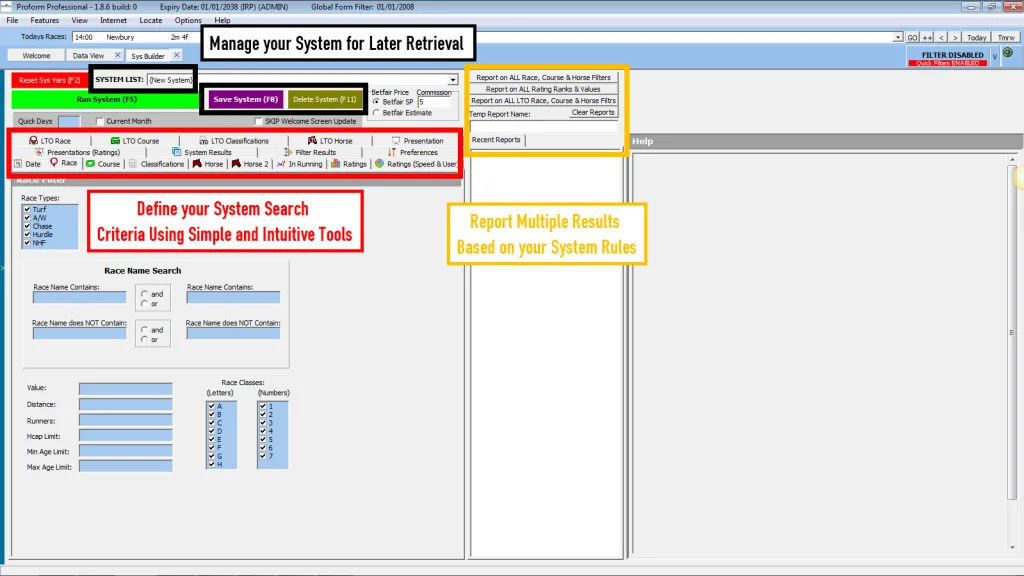Expand the race navigation dropdown beside GO
Image resolution: width=1024 pixels, height=576 pixels.
(898, 36)
